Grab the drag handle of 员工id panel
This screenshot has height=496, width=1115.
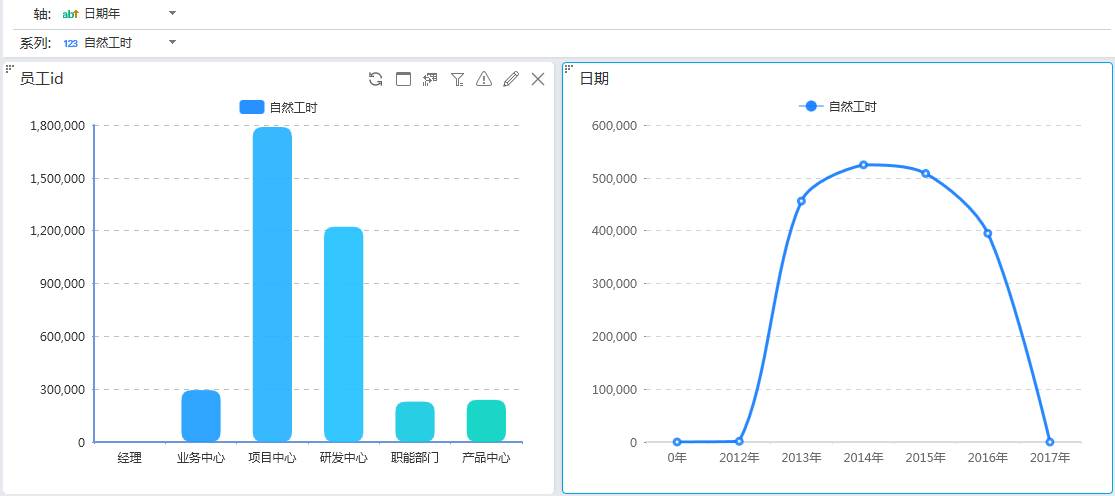click(x=9, y=68)
